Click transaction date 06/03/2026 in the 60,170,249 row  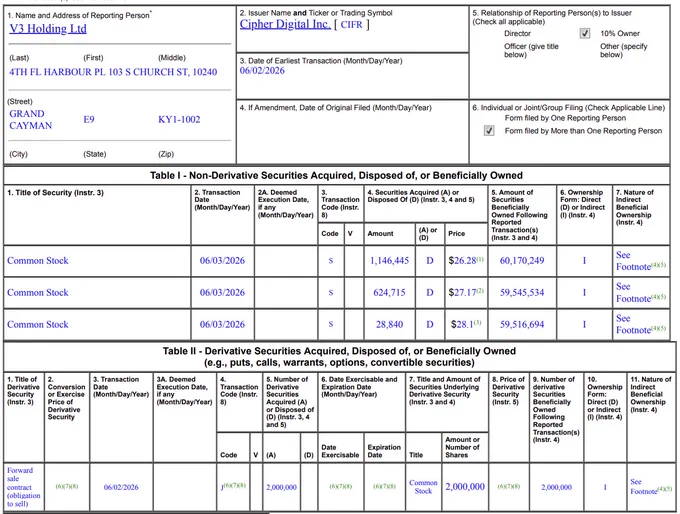click(222, 261)
